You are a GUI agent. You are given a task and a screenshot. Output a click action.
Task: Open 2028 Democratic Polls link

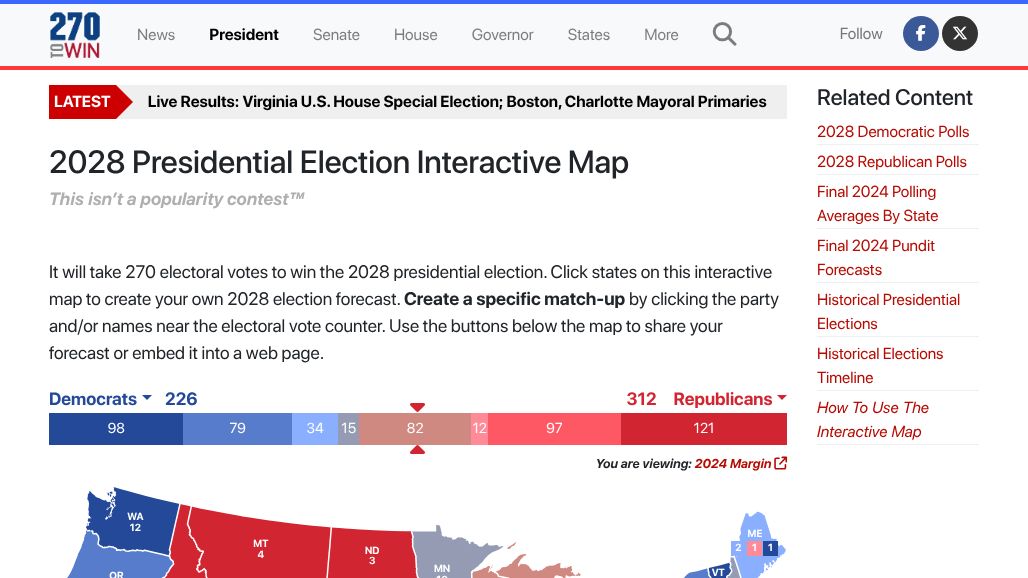[x=892, y=132]
